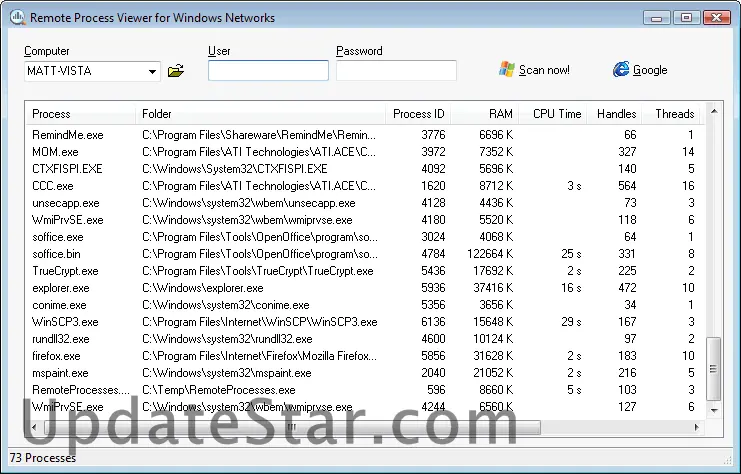
Task: Select the RemoteProcesses... process row
Action: point(365,390)
